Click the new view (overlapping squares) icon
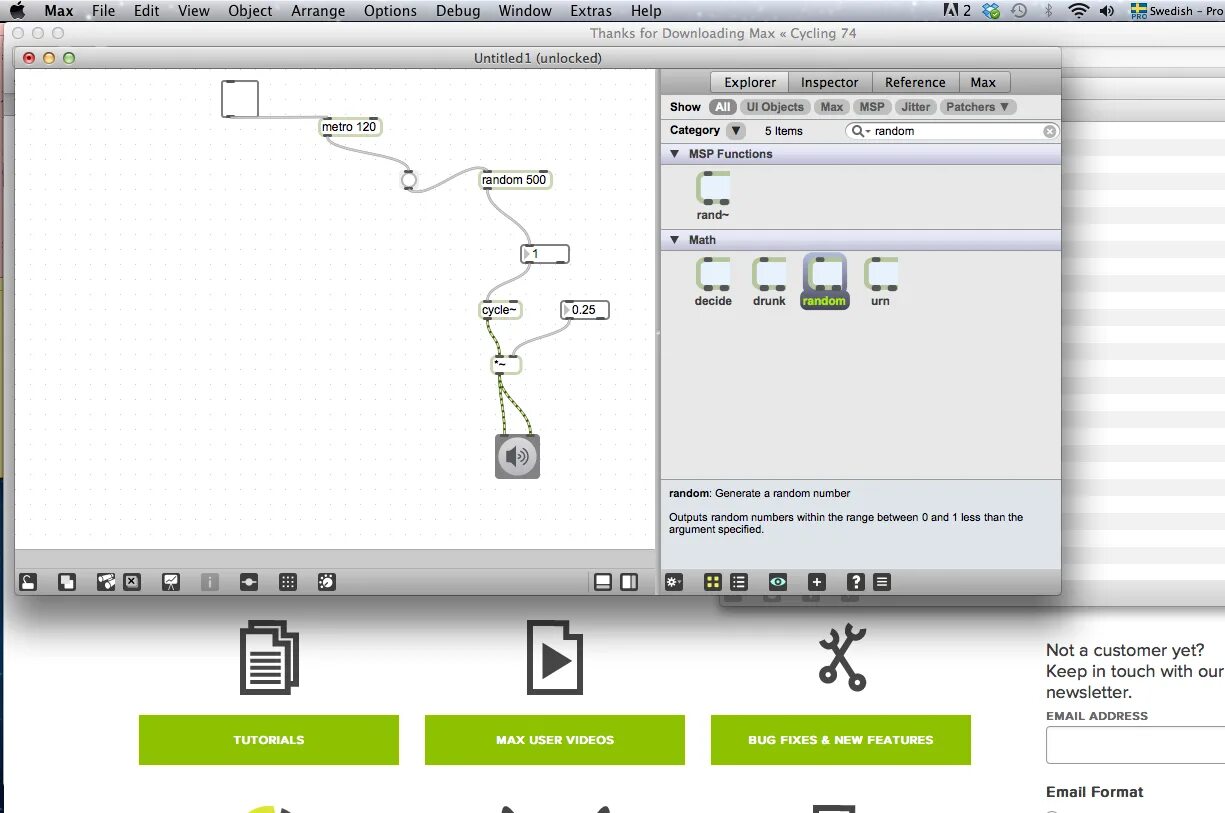 [x=67, y=582]
